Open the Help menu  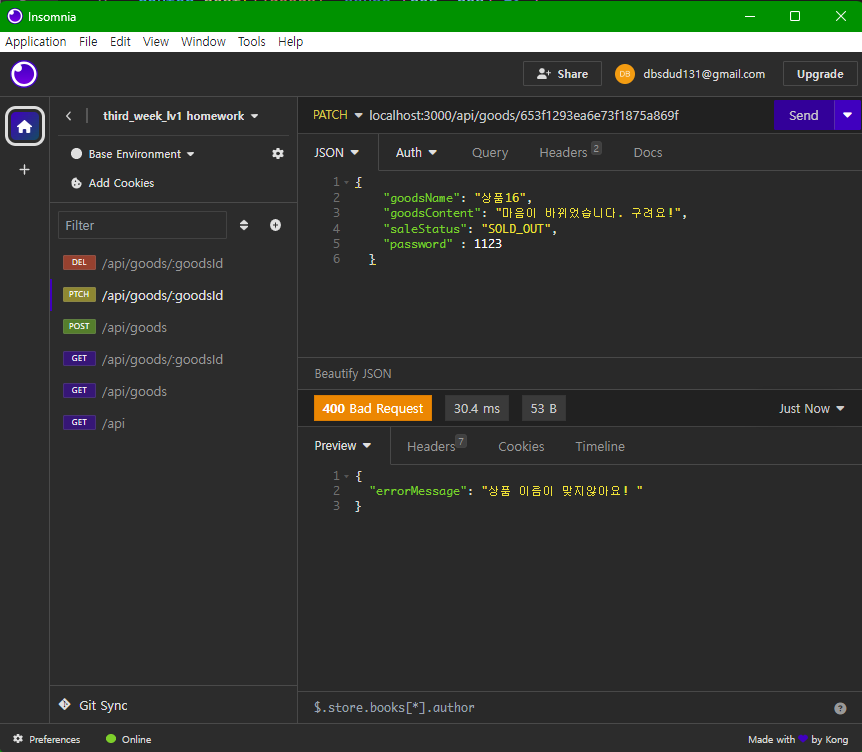click(290, 42)
